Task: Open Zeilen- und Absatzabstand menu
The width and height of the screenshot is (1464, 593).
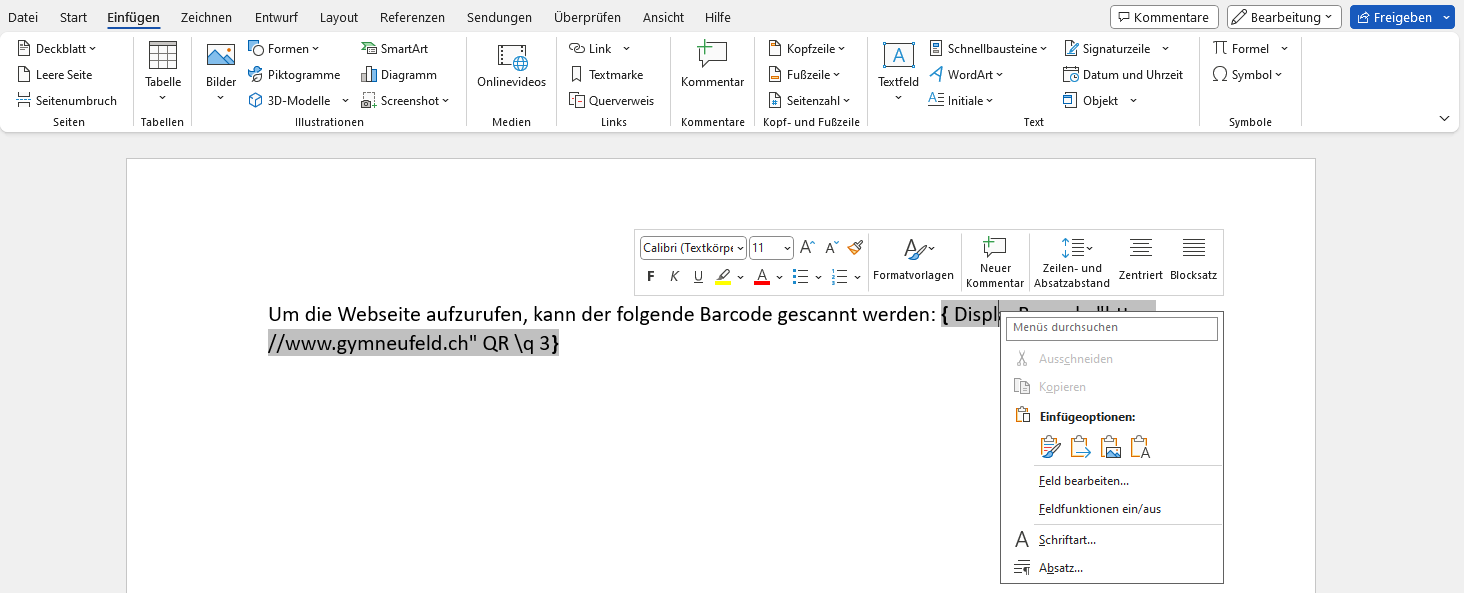Action: click(x=1072, y=262)
